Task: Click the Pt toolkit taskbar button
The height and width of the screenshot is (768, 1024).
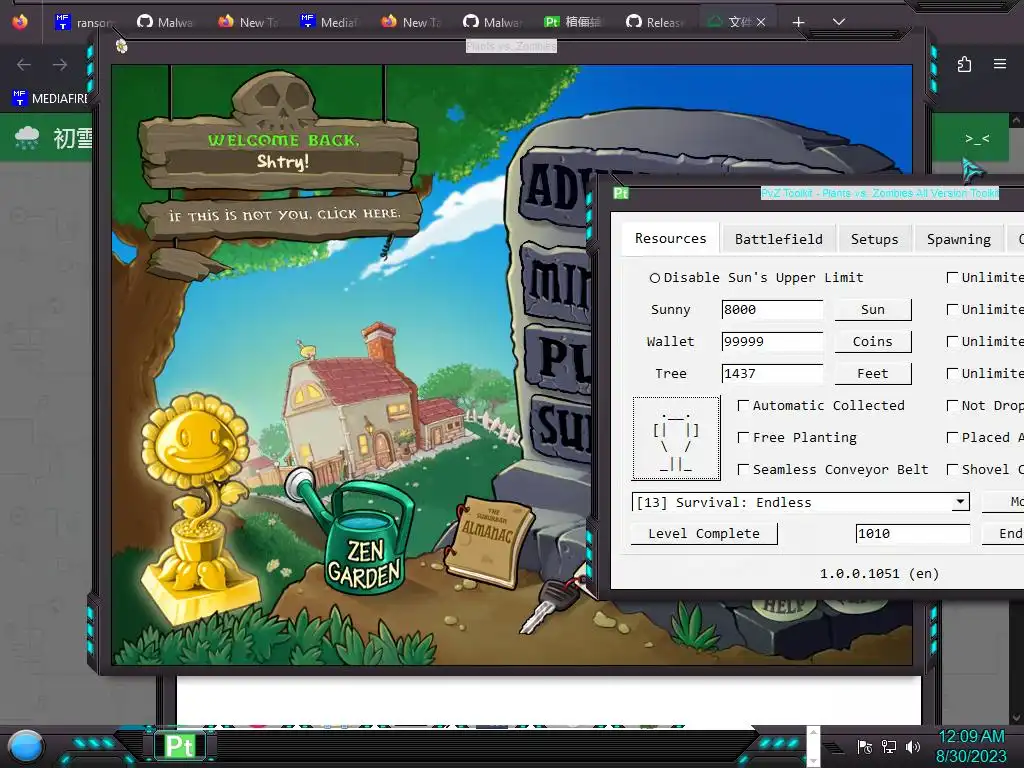Action: [180, 746]
